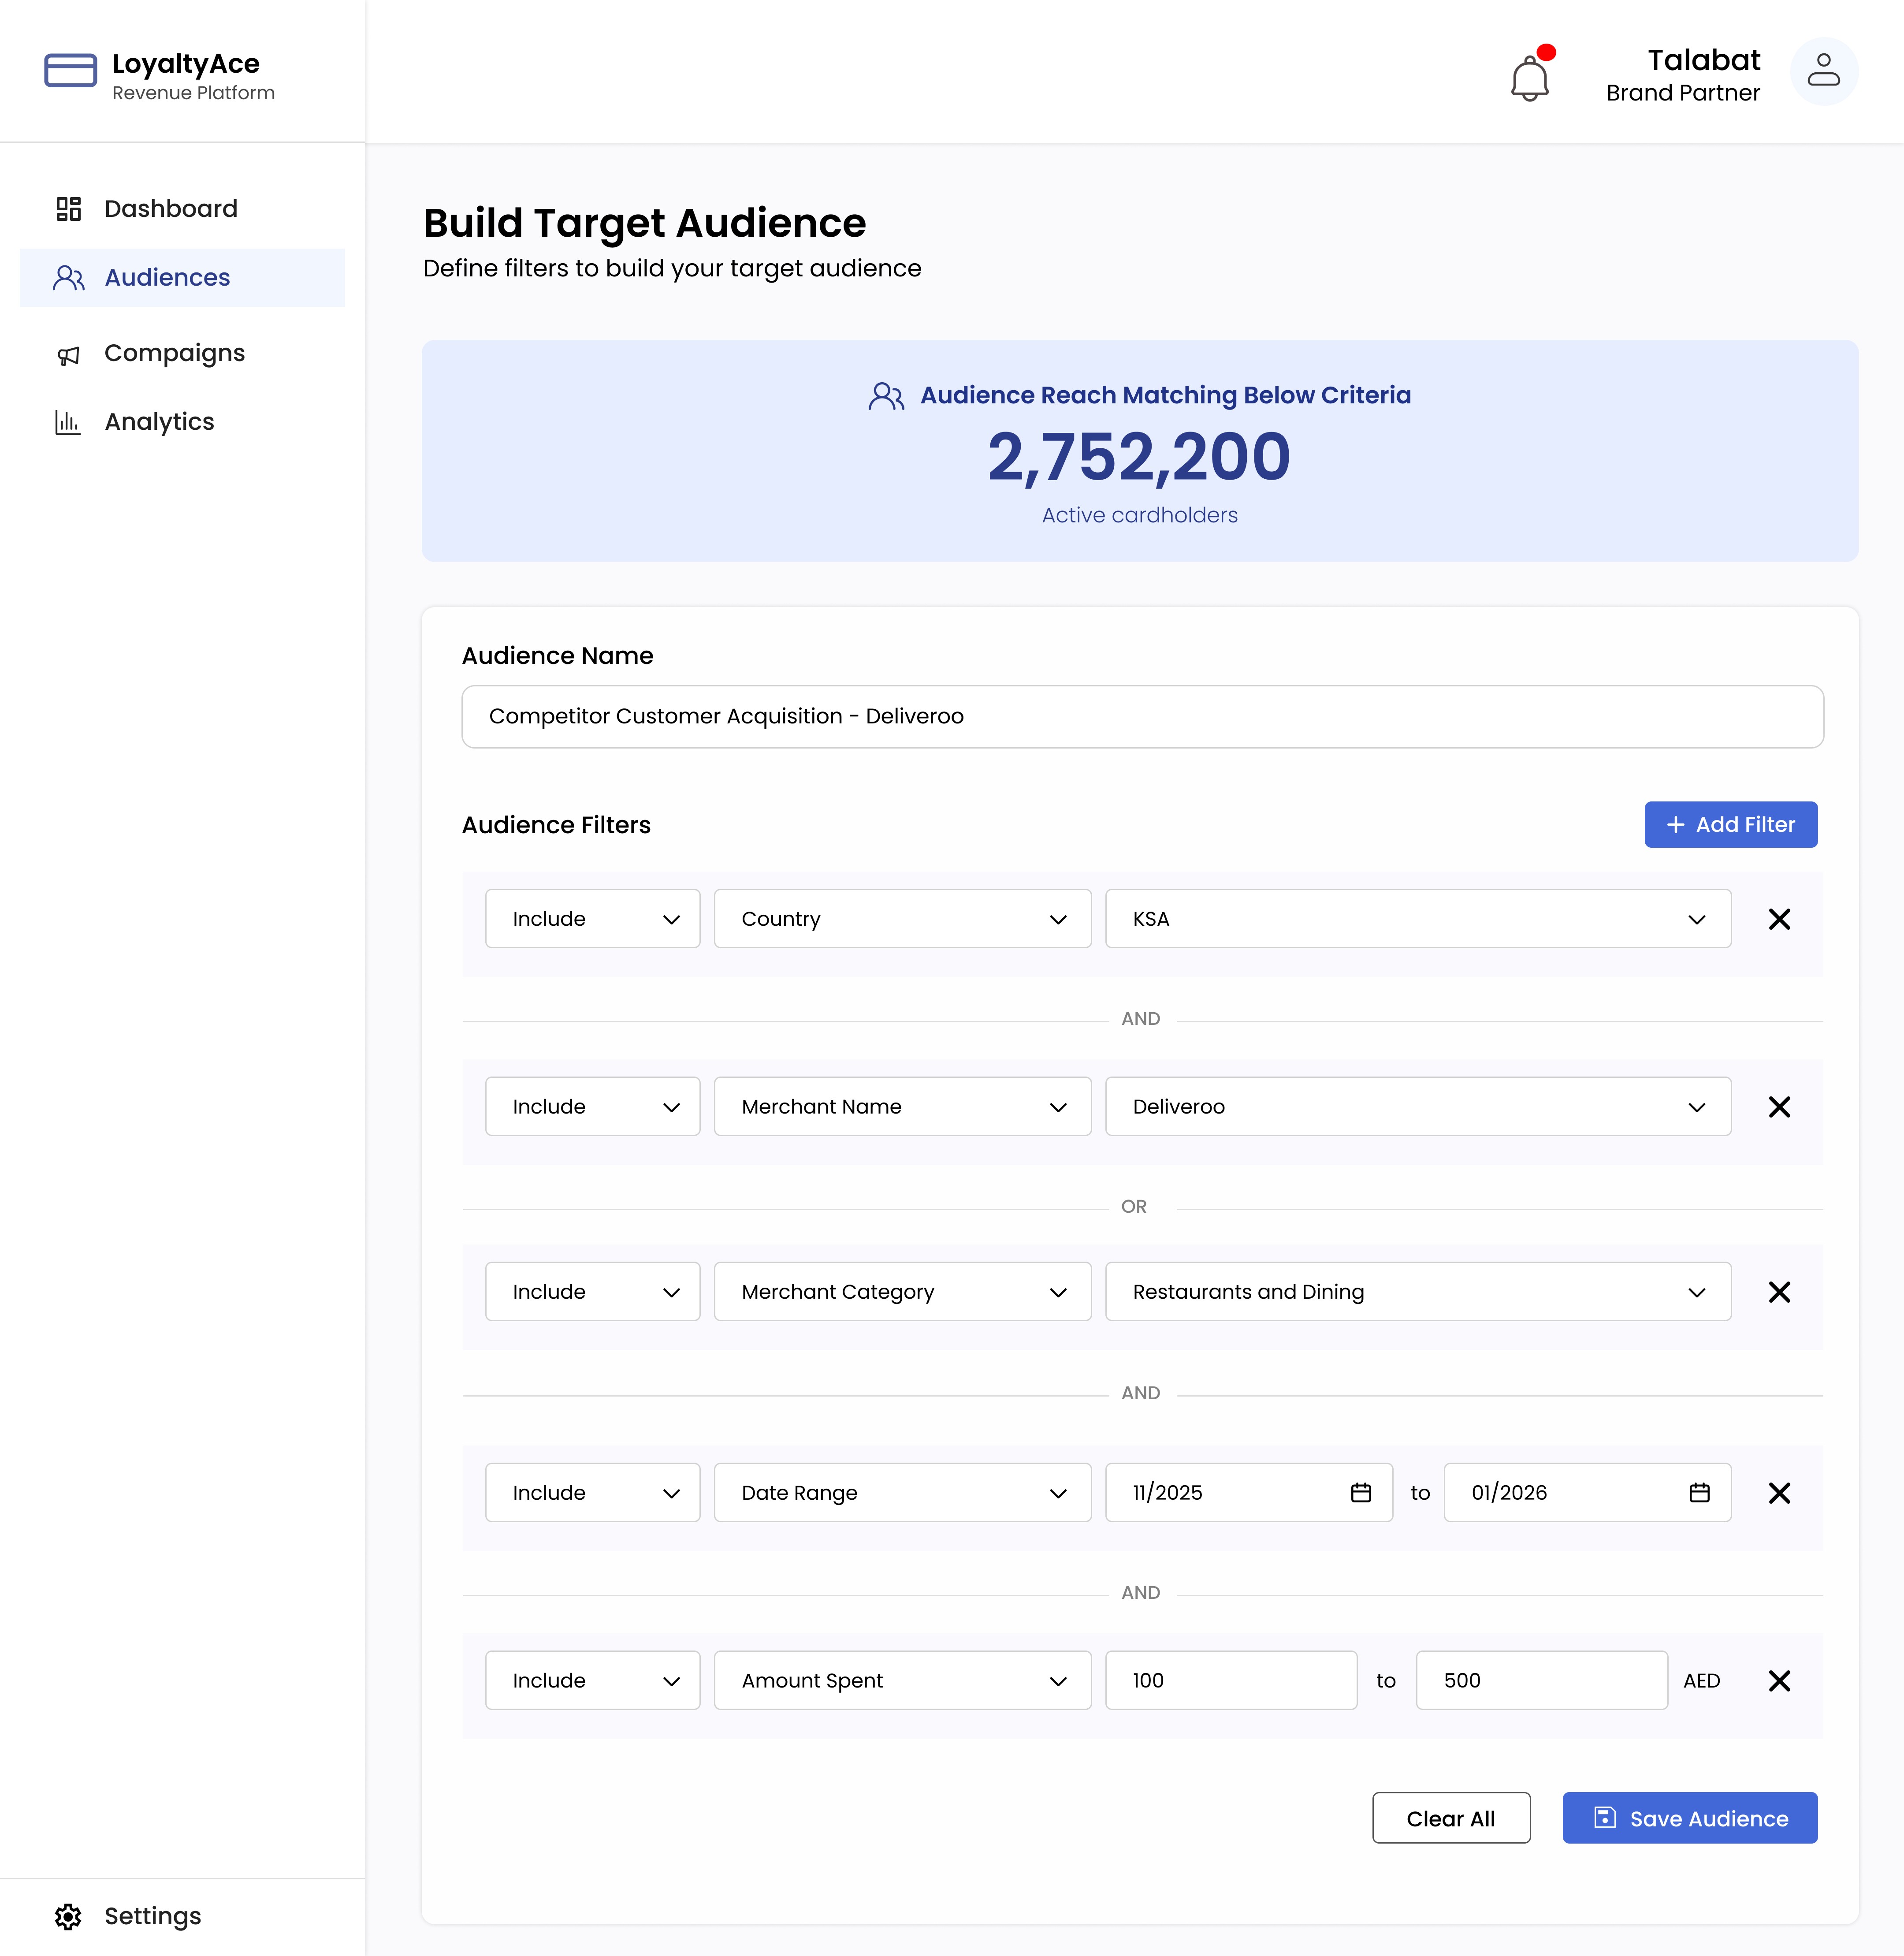Open Settings from the sidebar
This screenshot has height=1956, width=1904.
coord(152,1916)
